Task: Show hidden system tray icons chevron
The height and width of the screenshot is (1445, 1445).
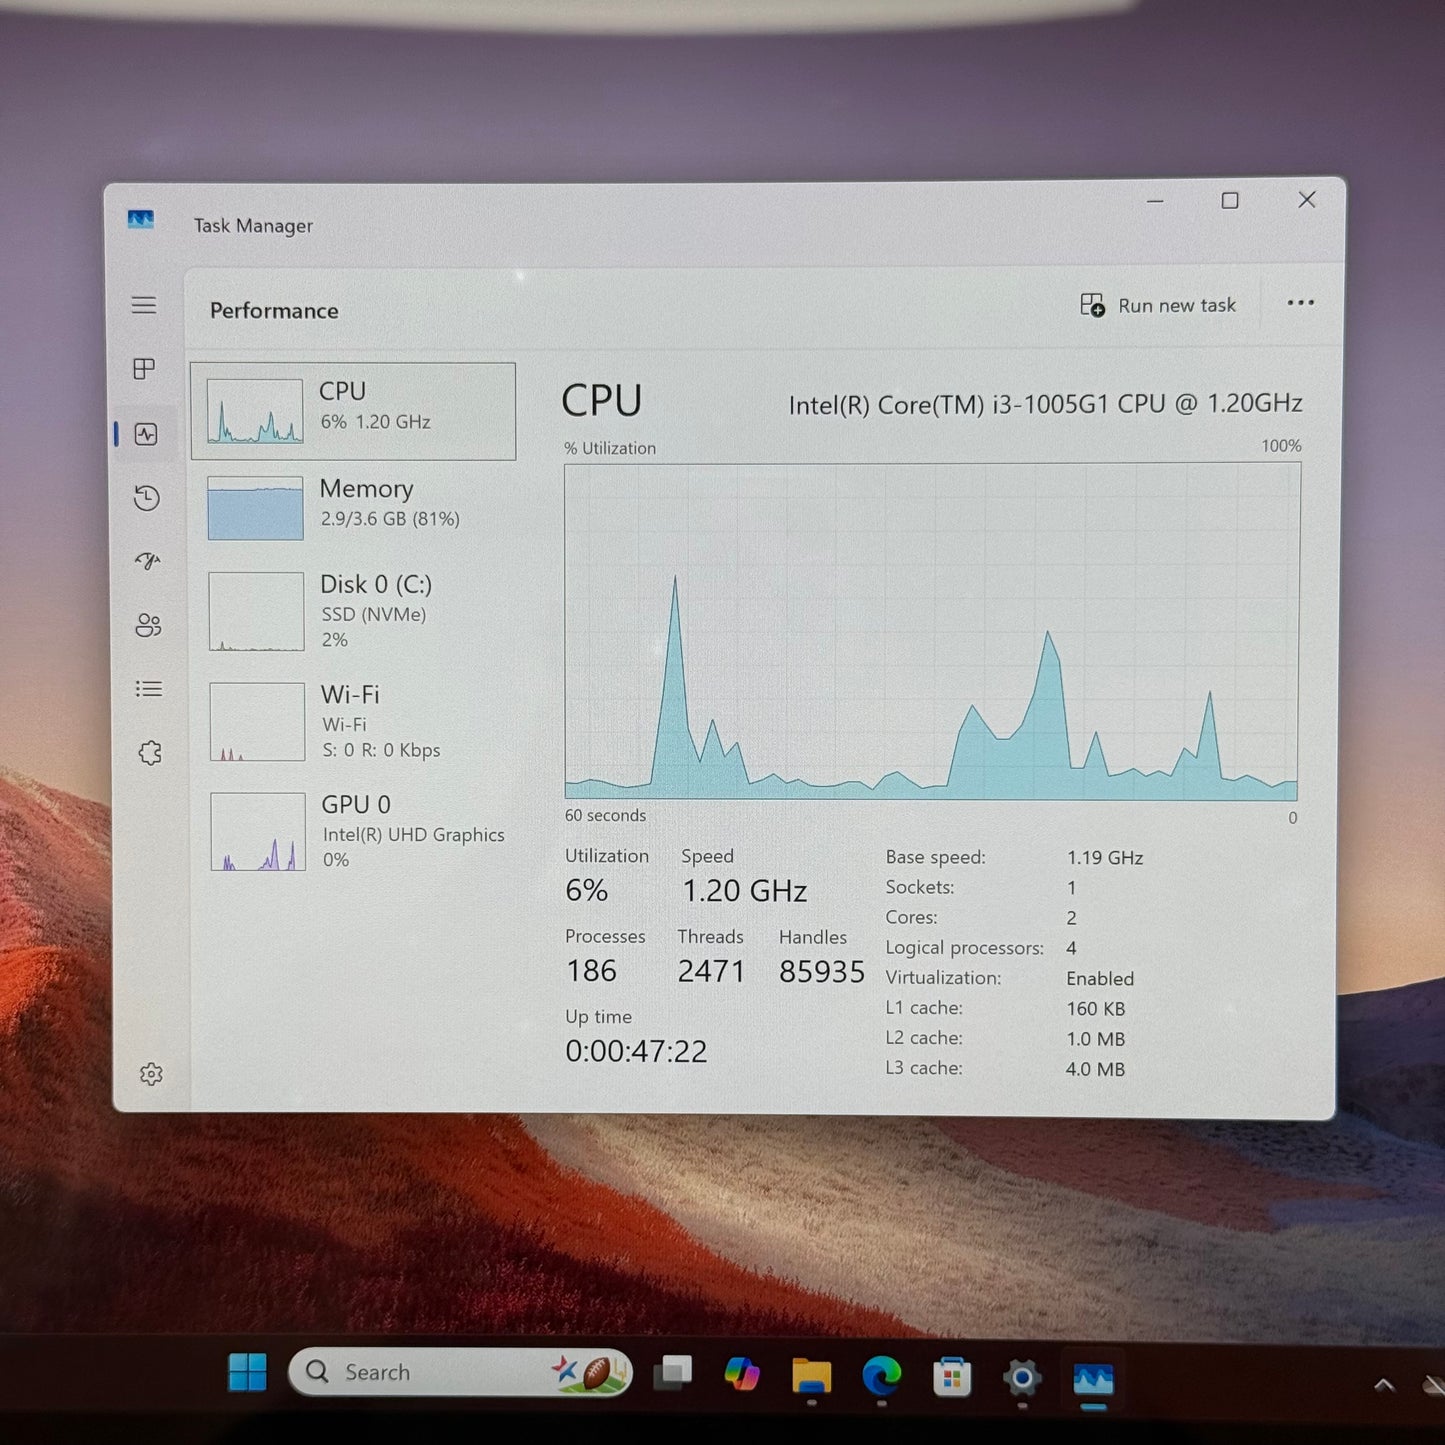Action: click(x=1384, y=1385)
